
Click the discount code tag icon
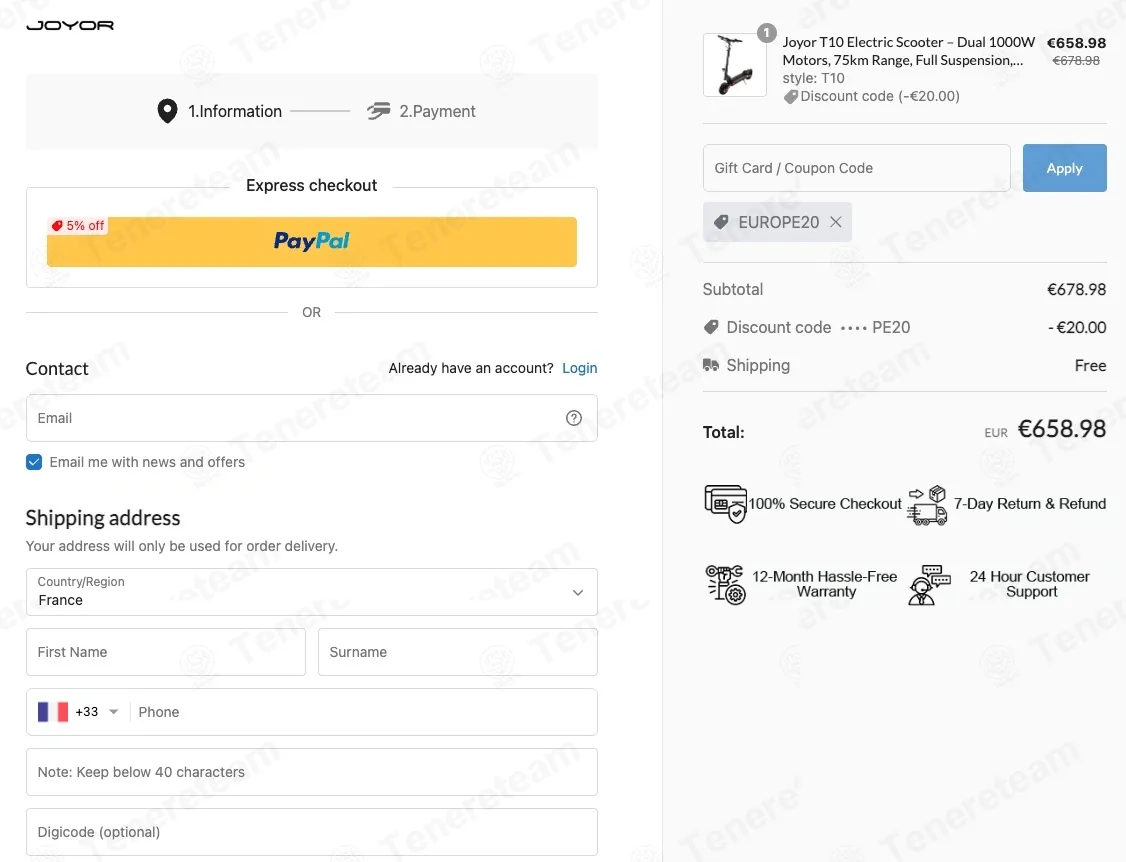click(x=710, y=328)
